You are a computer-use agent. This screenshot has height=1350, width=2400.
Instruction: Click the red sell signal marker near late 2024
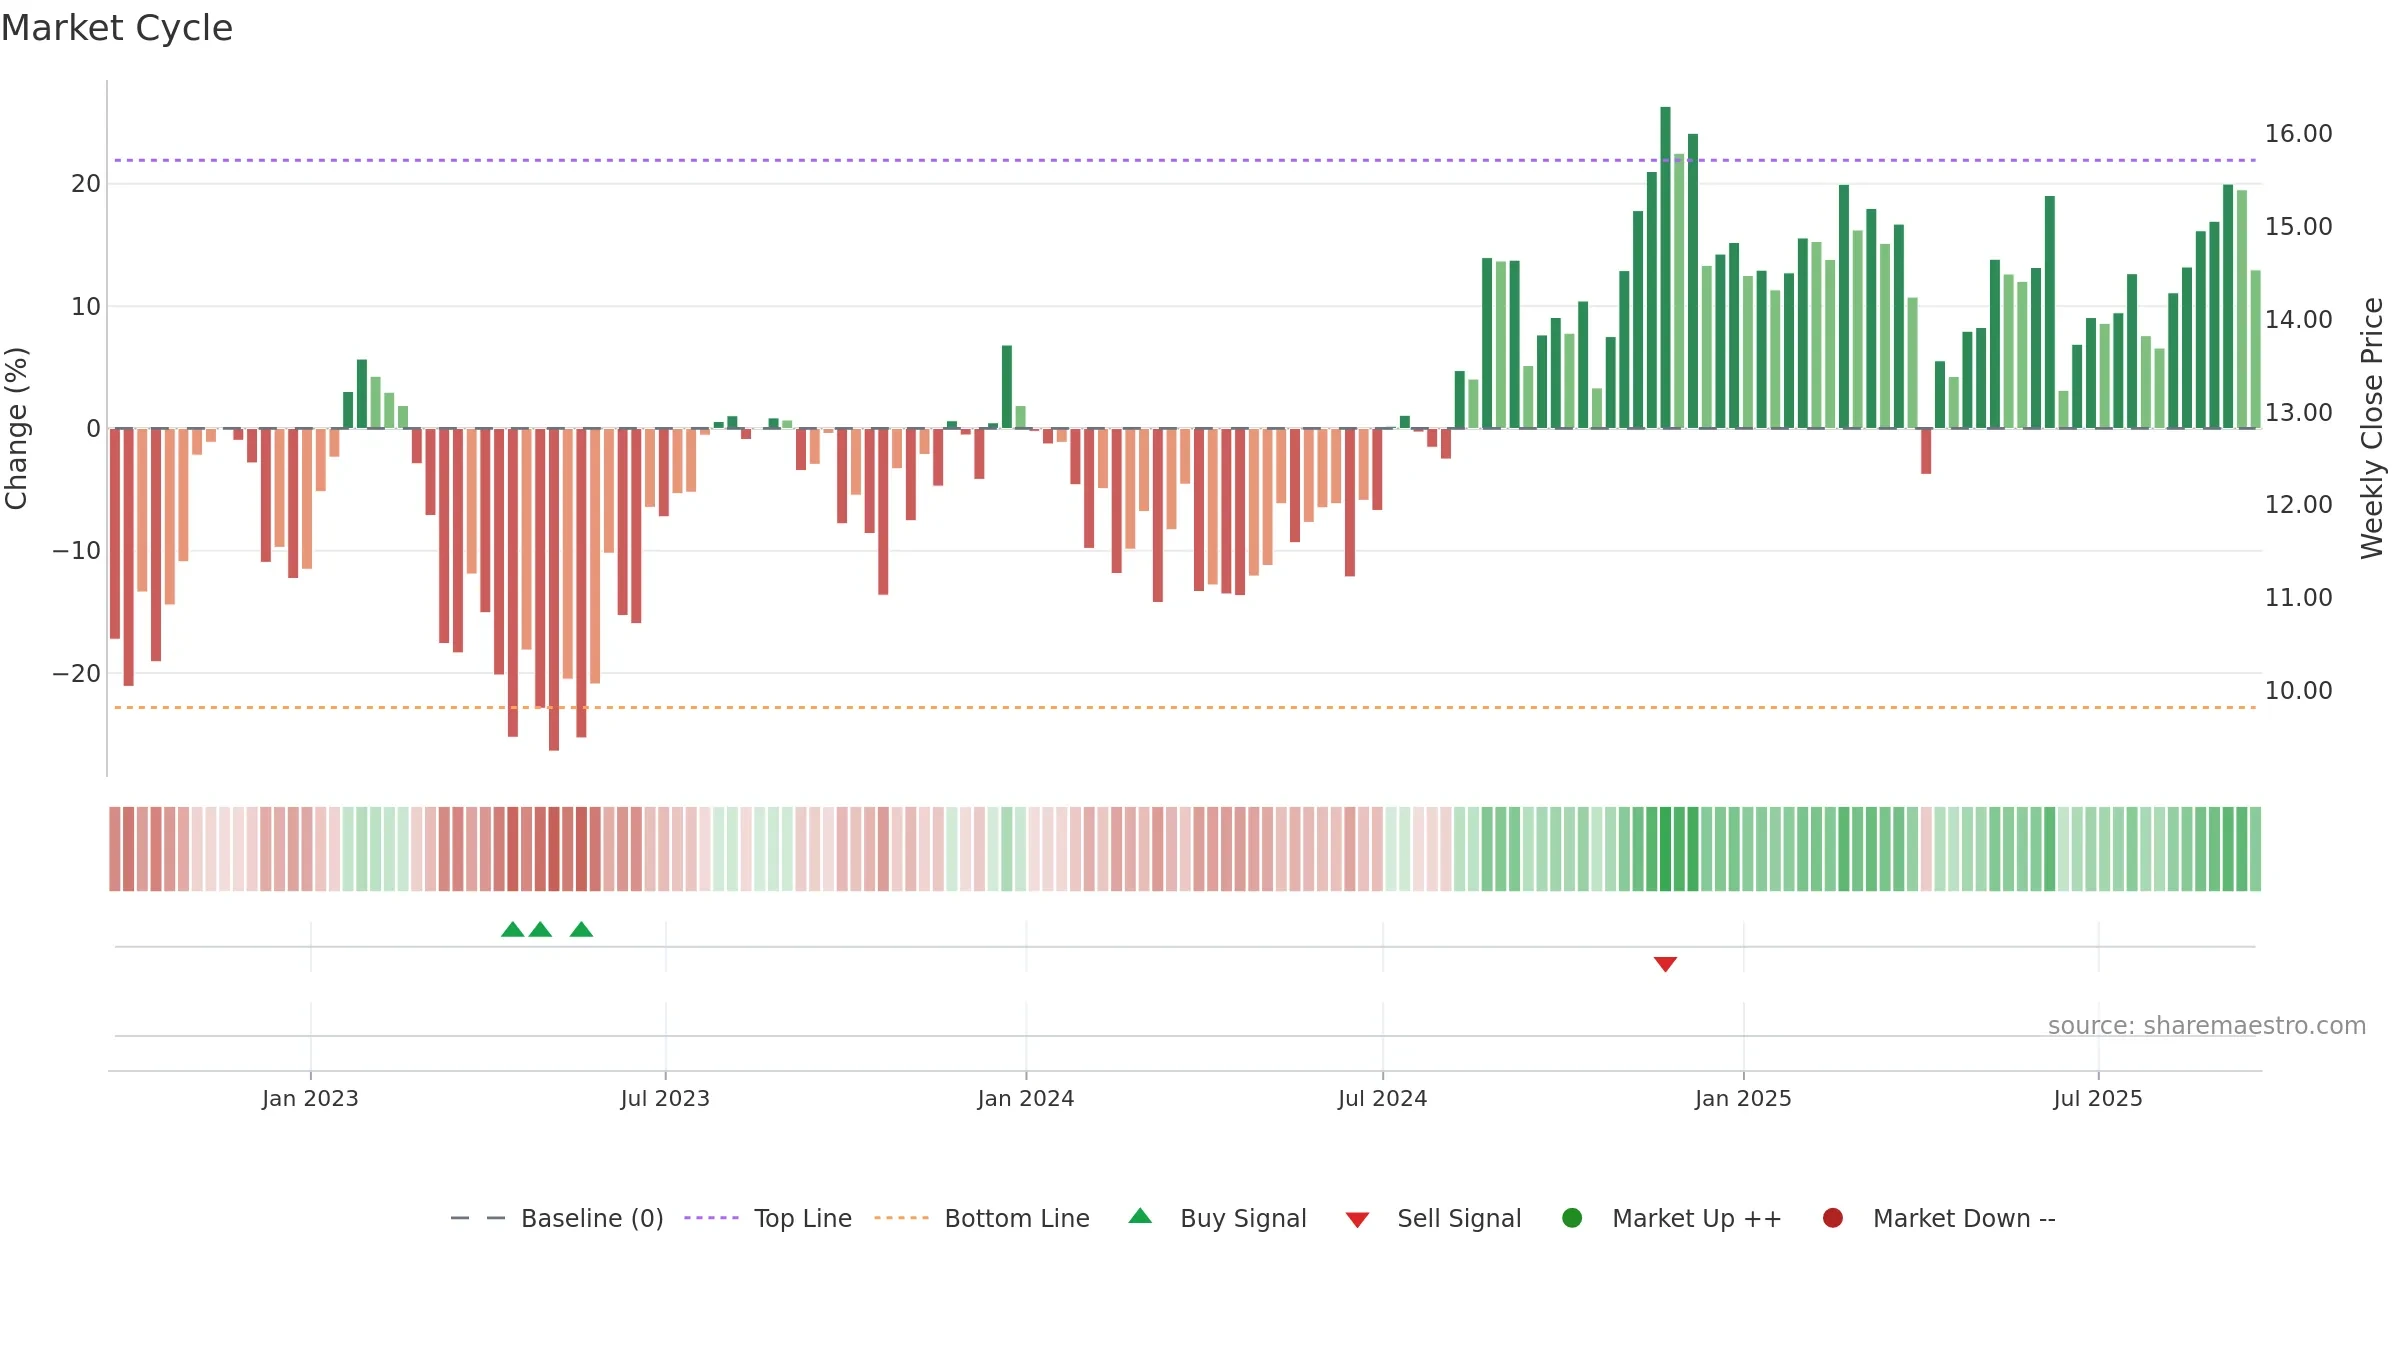pos(1665,964)
